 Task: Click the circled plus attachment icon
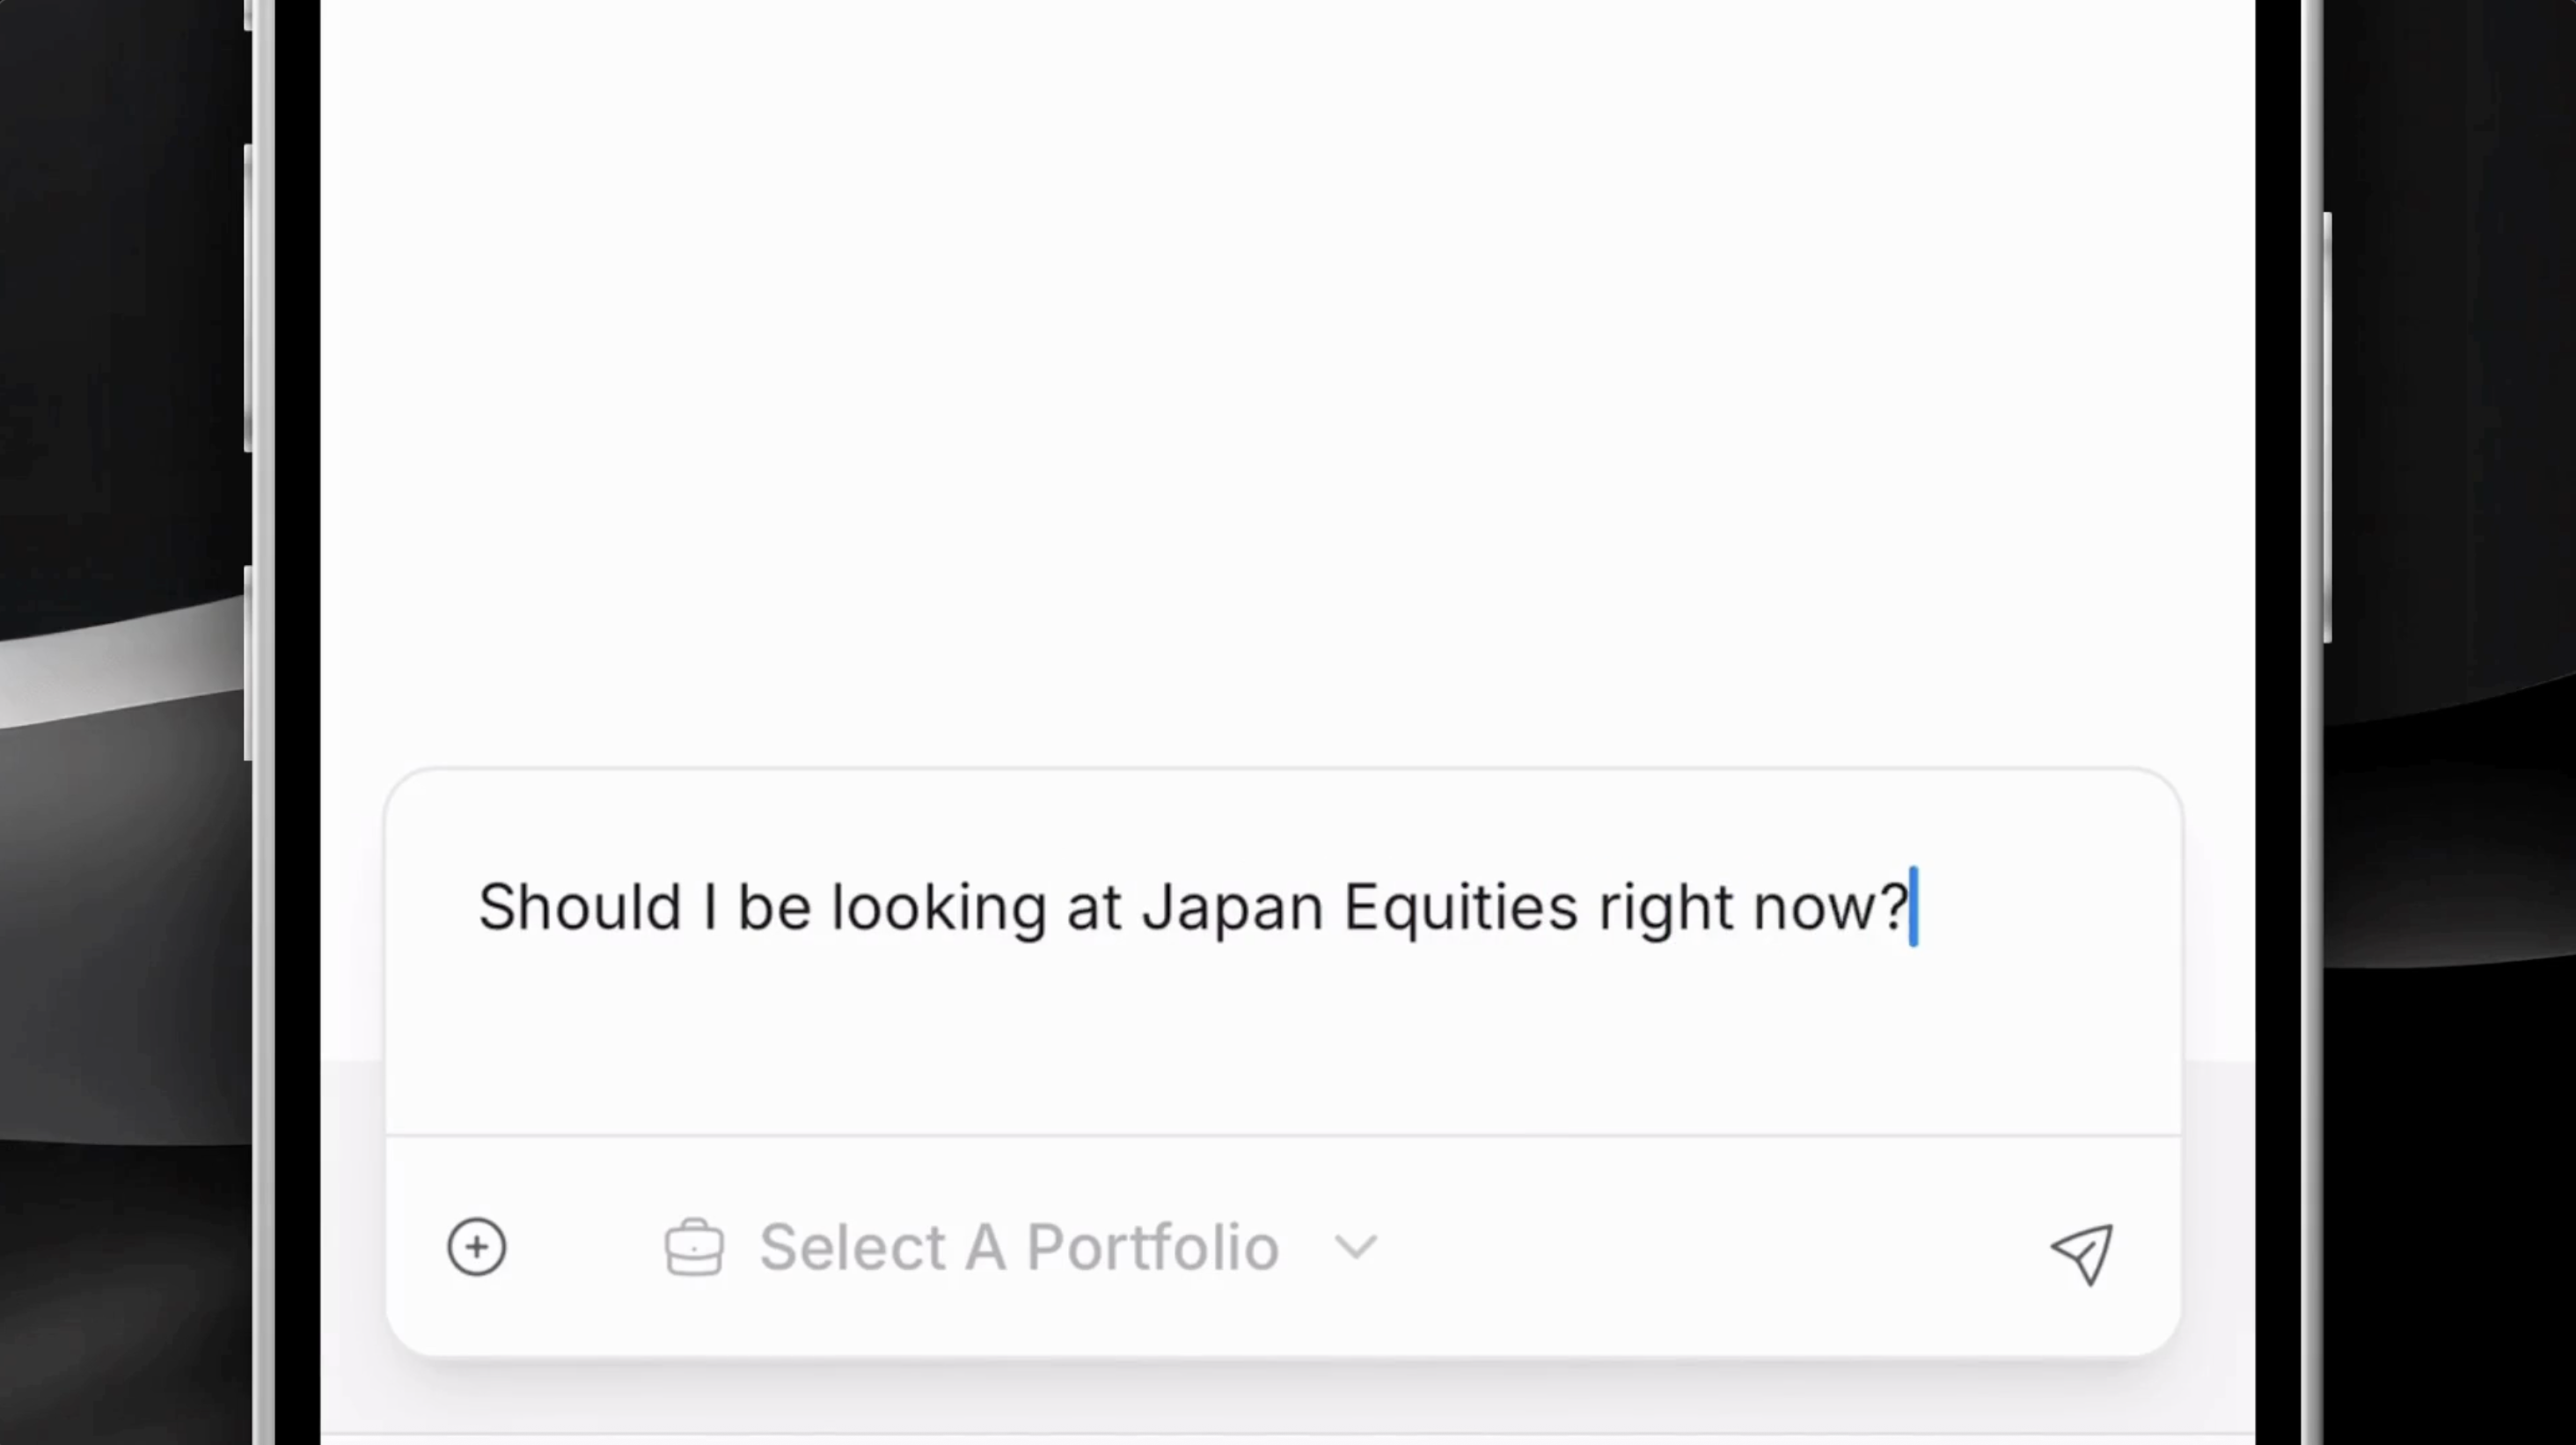tap(477, 1247)
